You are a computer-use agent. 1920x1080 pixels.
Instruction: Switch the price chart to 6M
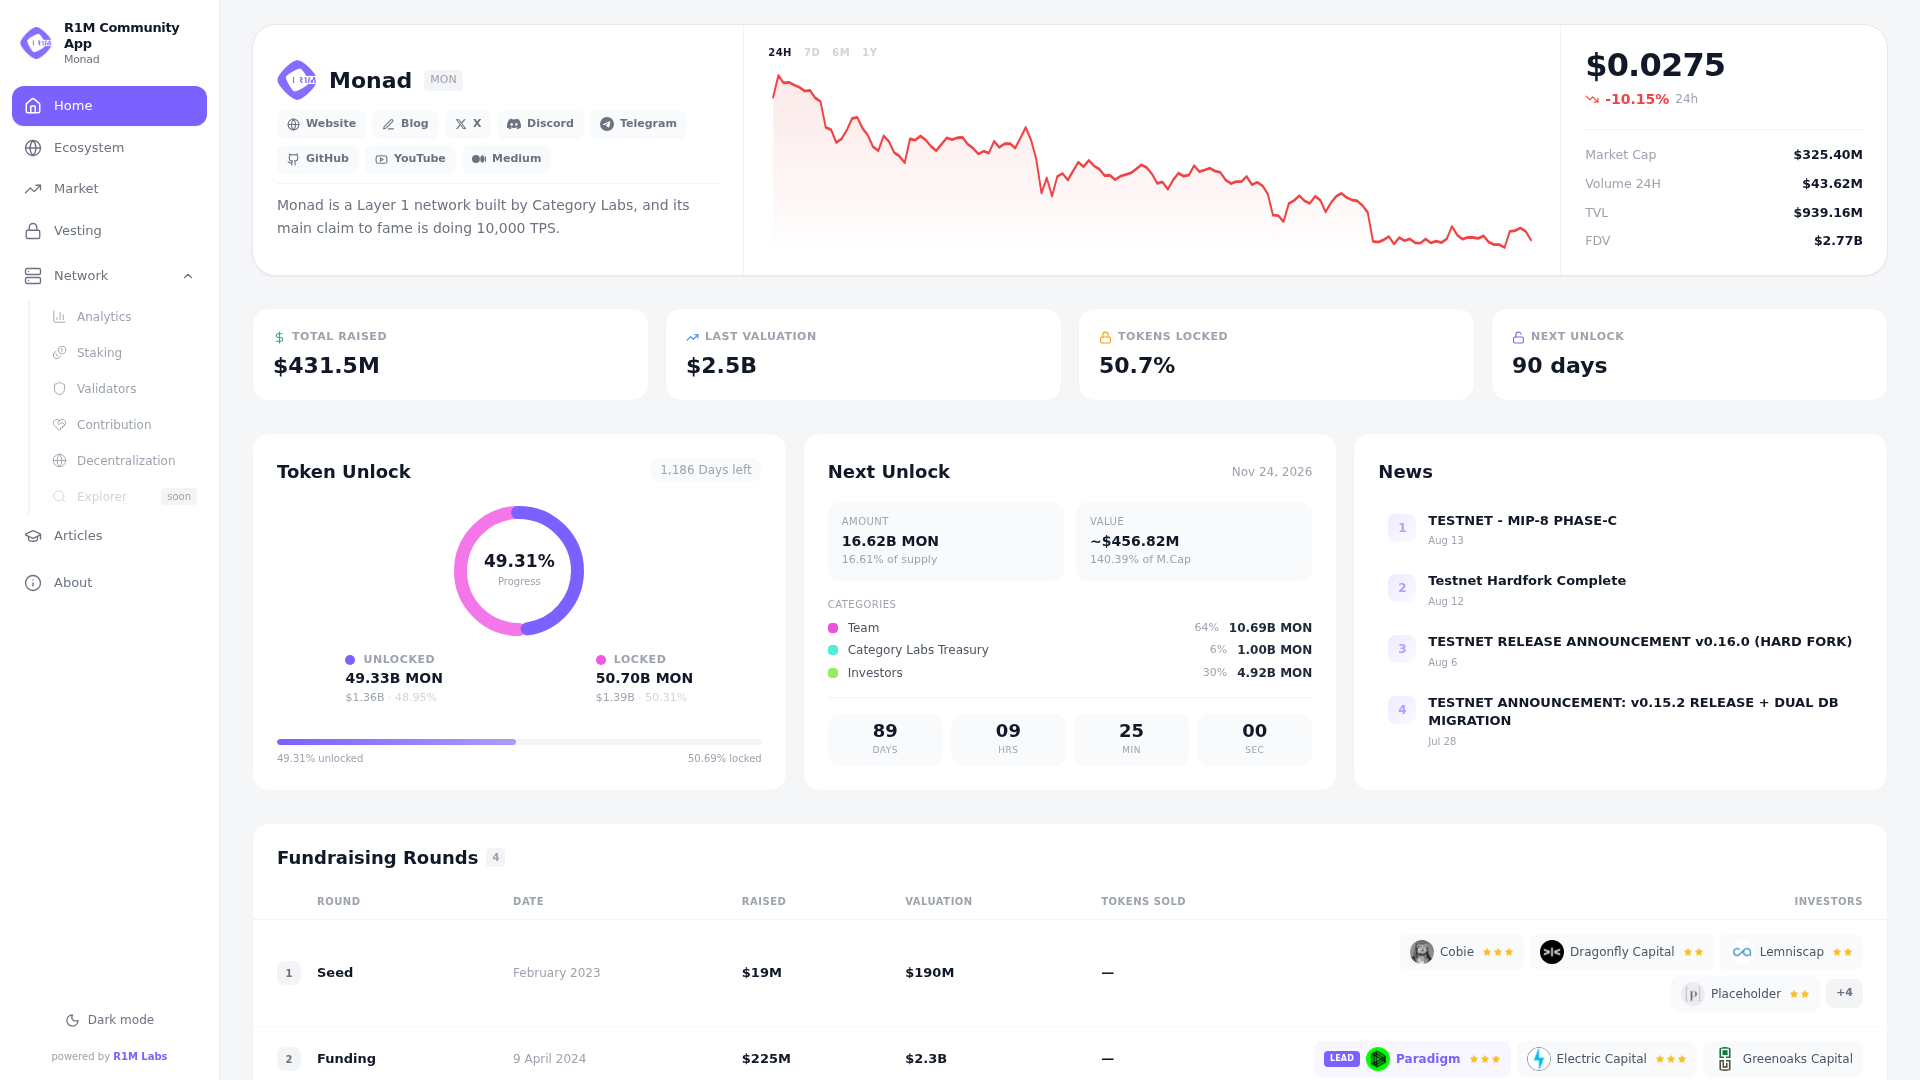841,53
